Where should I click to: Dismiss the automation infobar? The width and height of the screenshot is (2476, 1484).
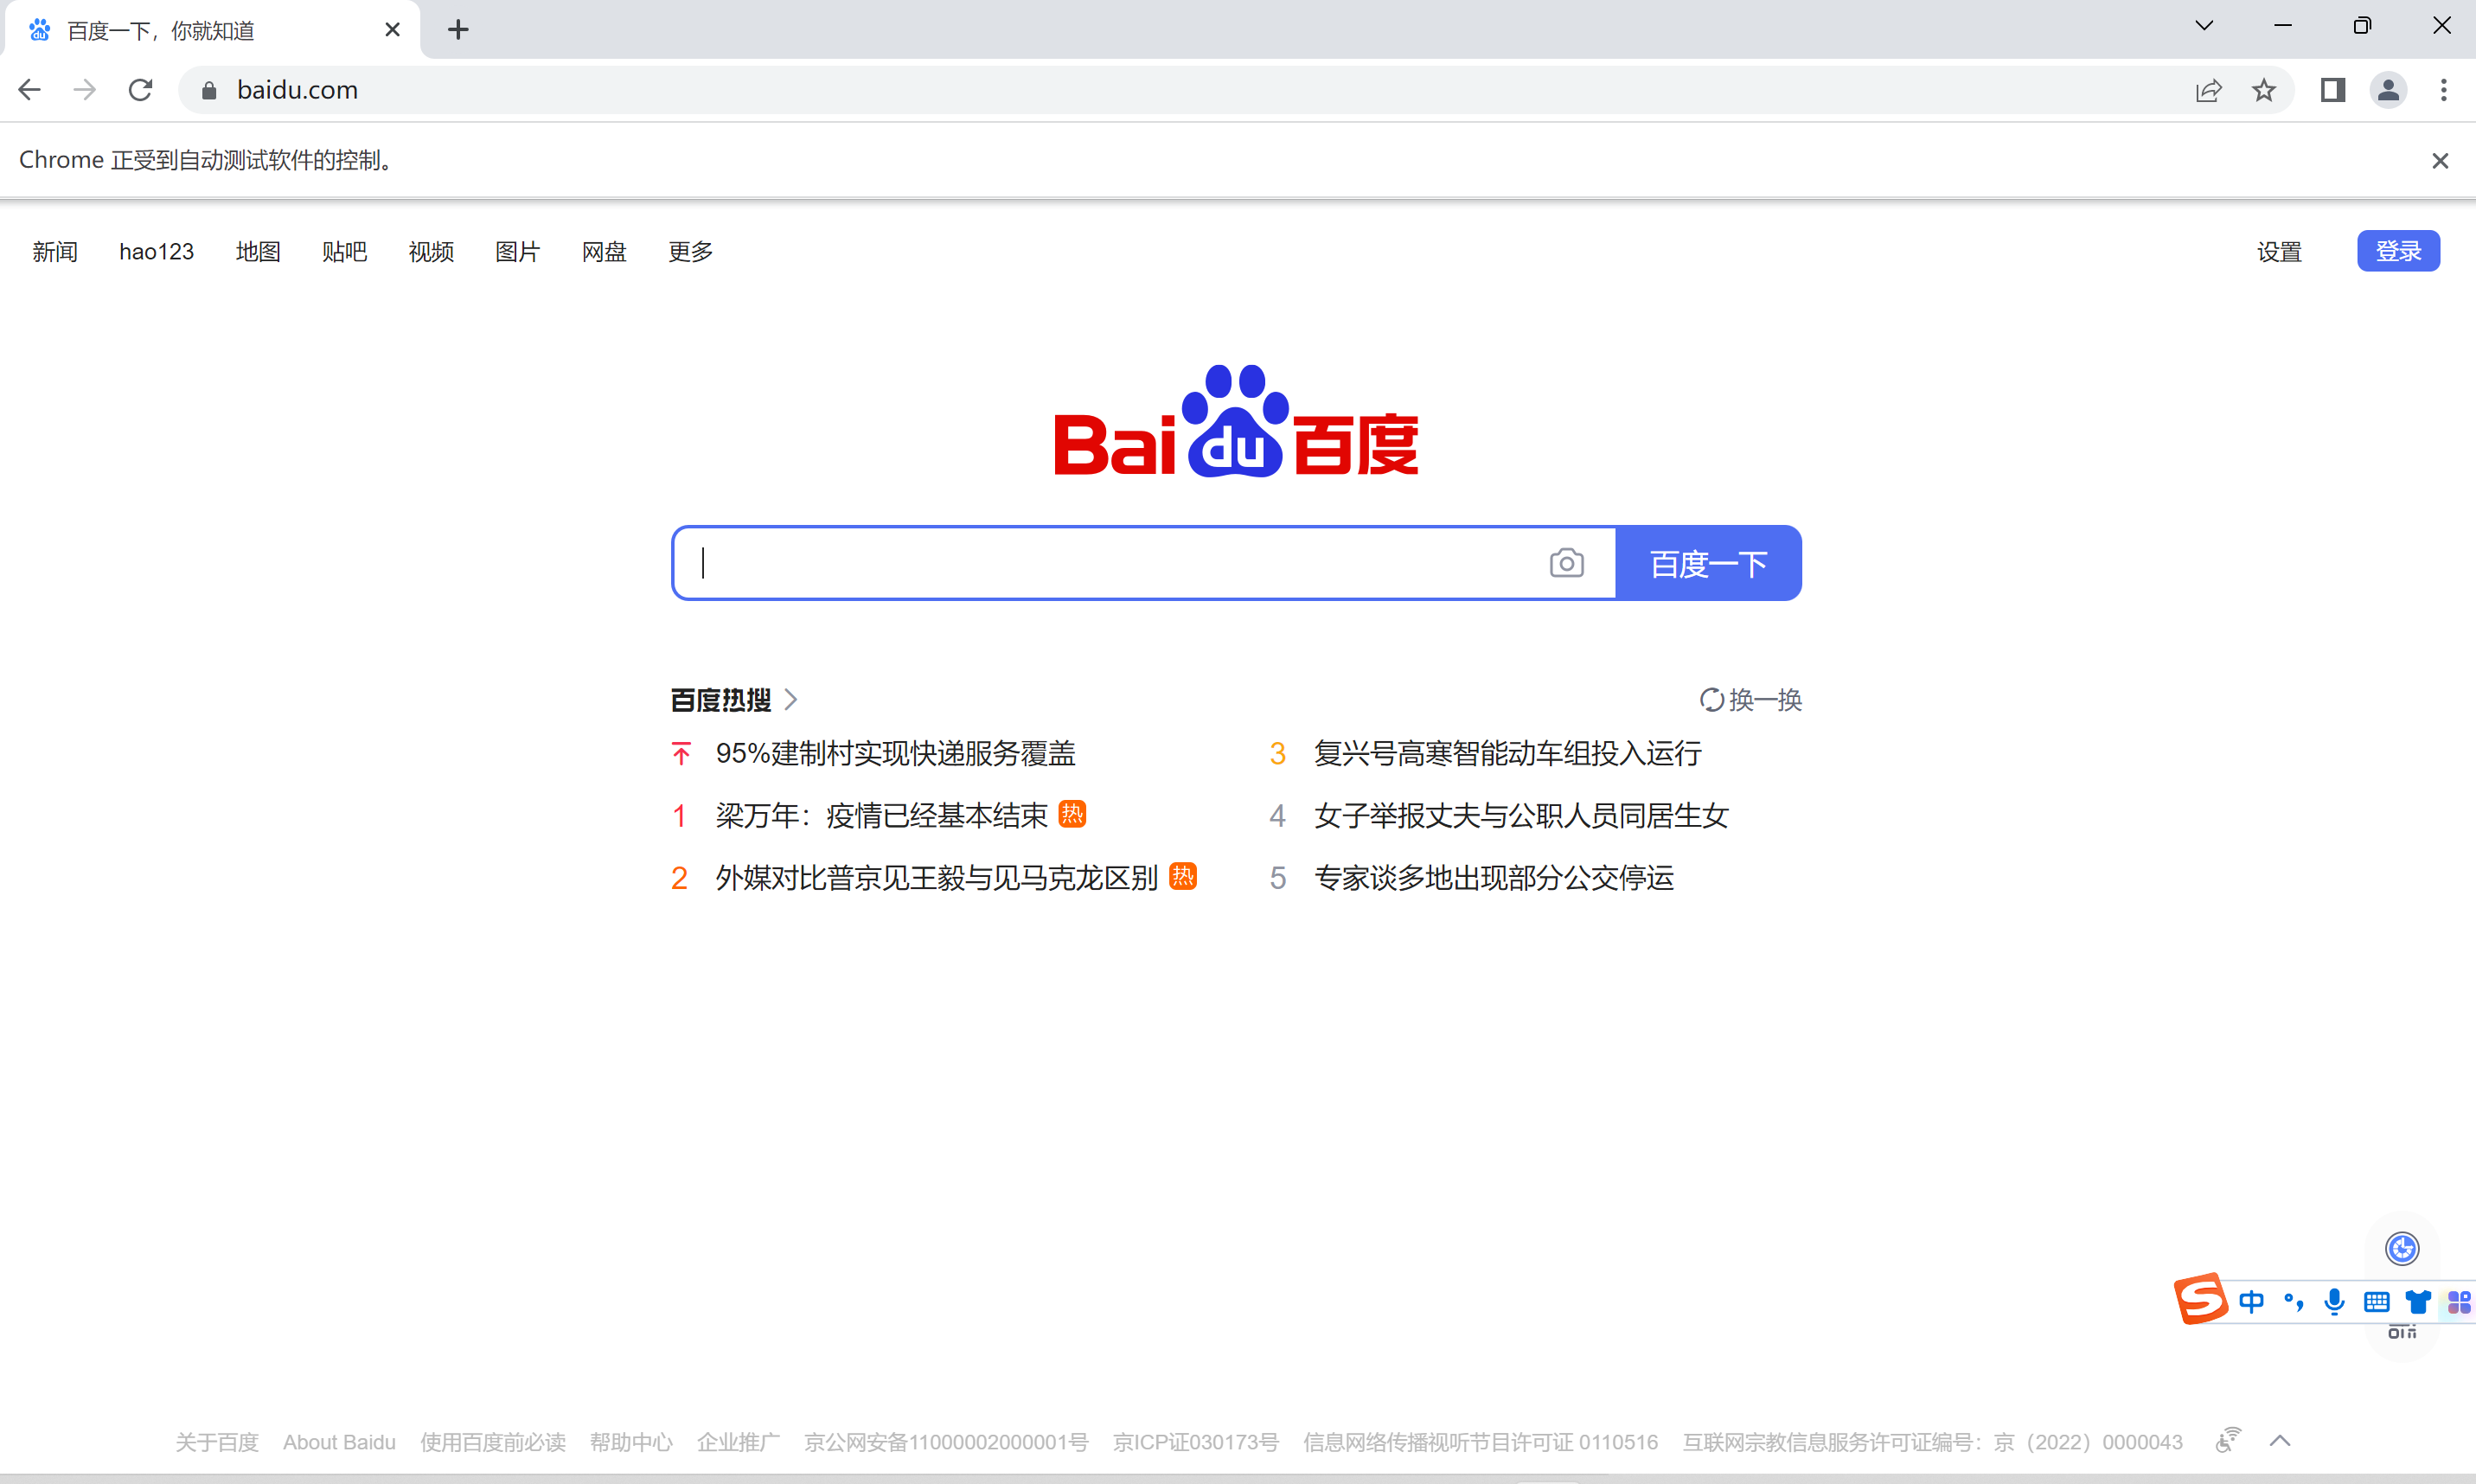click(x=2440, y=160)
